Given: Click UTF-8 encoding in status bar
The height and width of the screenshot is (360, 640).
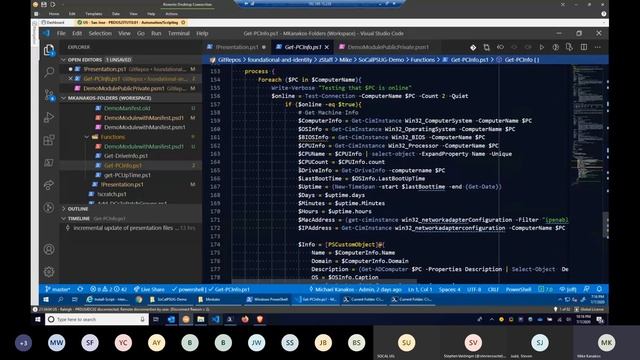Looking at the screenshot, I should pos(474,289).
